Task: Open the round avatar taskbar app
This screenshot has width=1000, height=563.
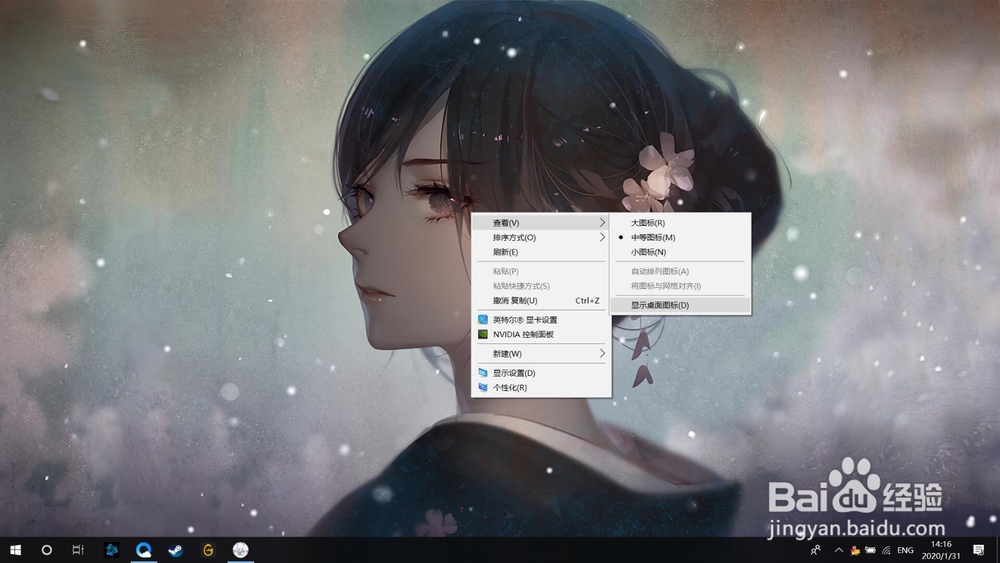Action: coord(240,550)
